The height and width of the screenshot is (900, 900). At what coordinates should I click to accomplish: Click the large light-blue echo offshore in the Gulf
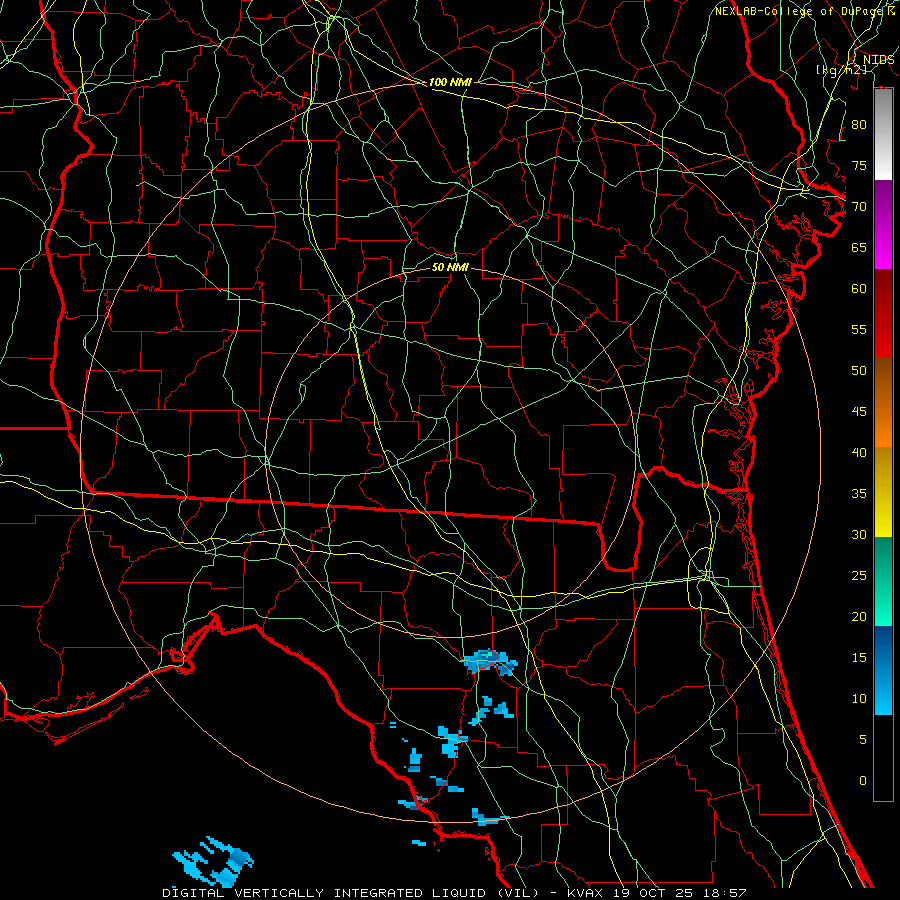213,862
